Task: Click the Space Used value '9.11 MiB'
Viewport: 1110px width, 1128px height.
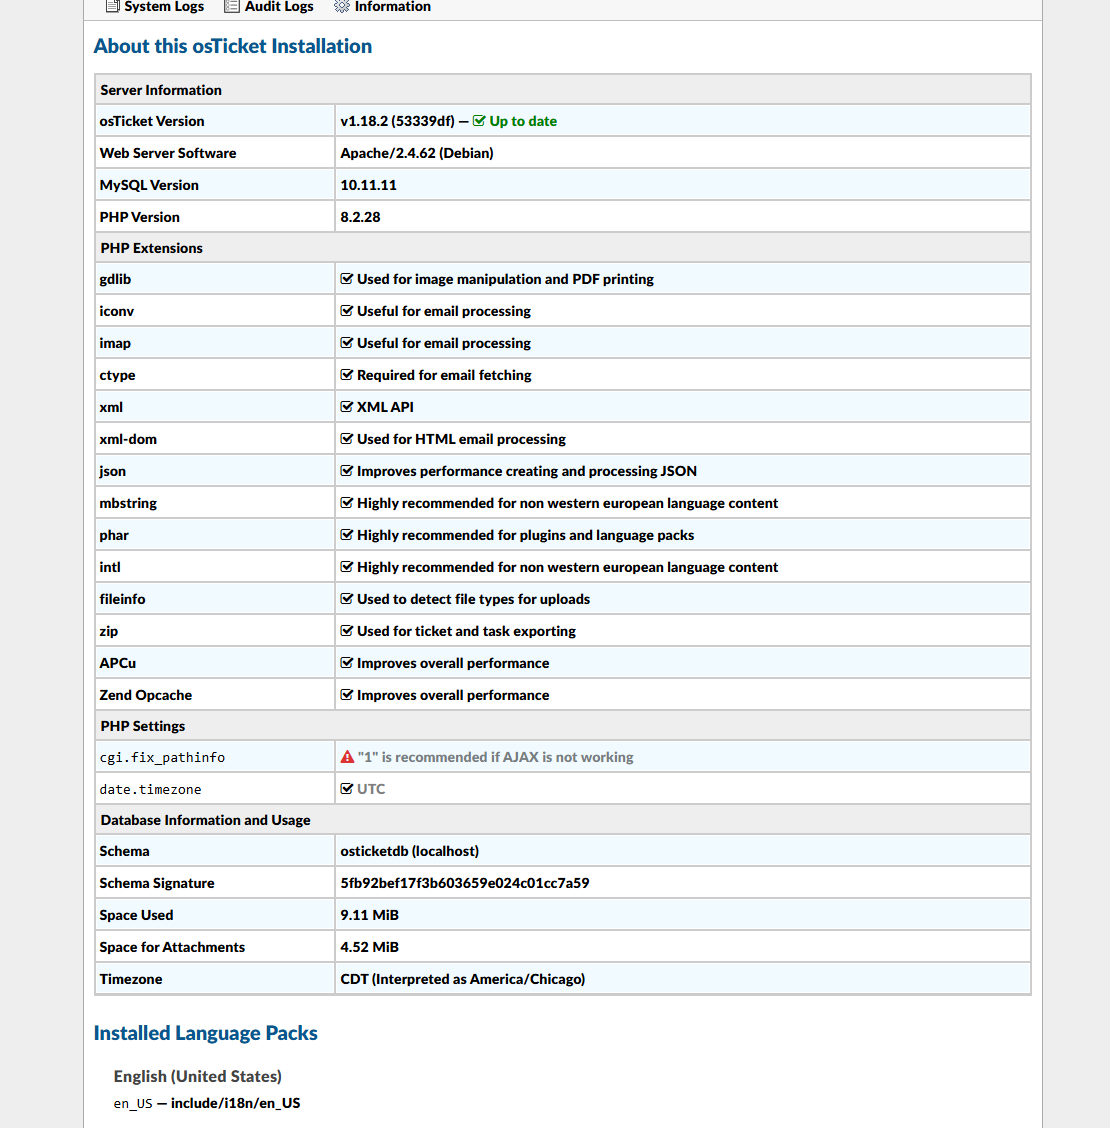Action: (369, 915)
